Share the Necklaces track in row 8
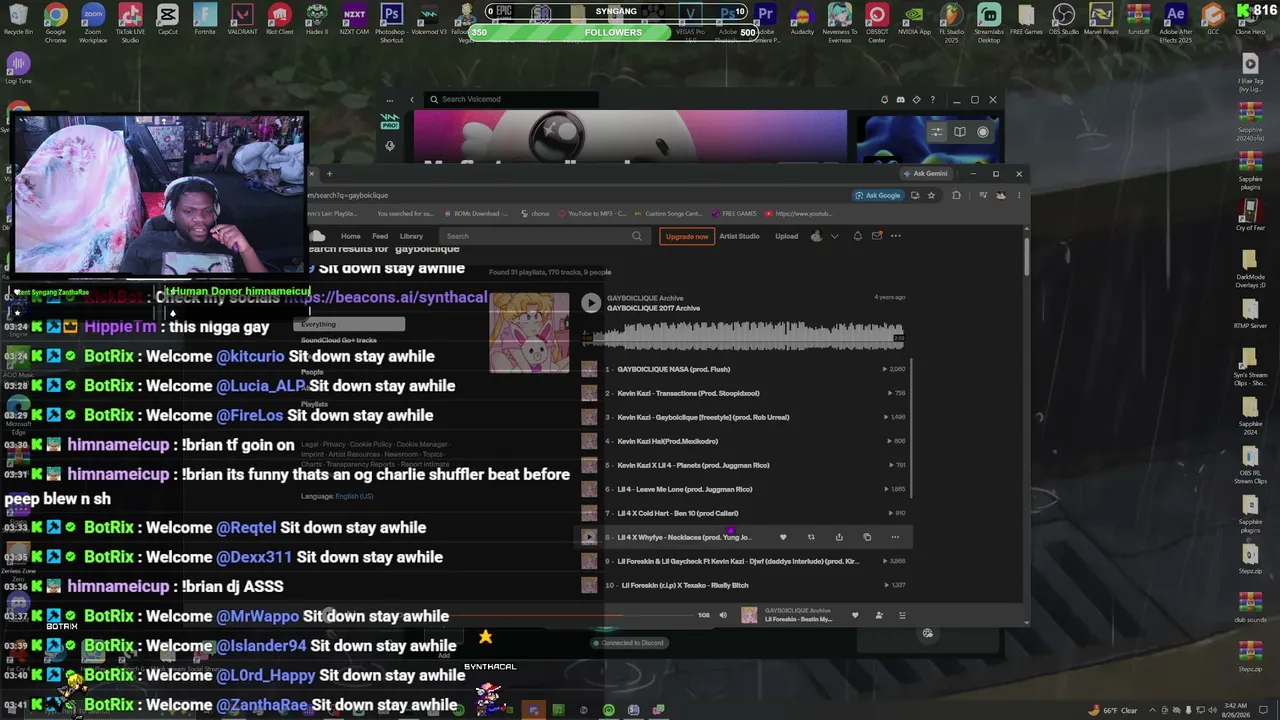Viewport: 1280px width, 720px height. [x=839, y=537]
